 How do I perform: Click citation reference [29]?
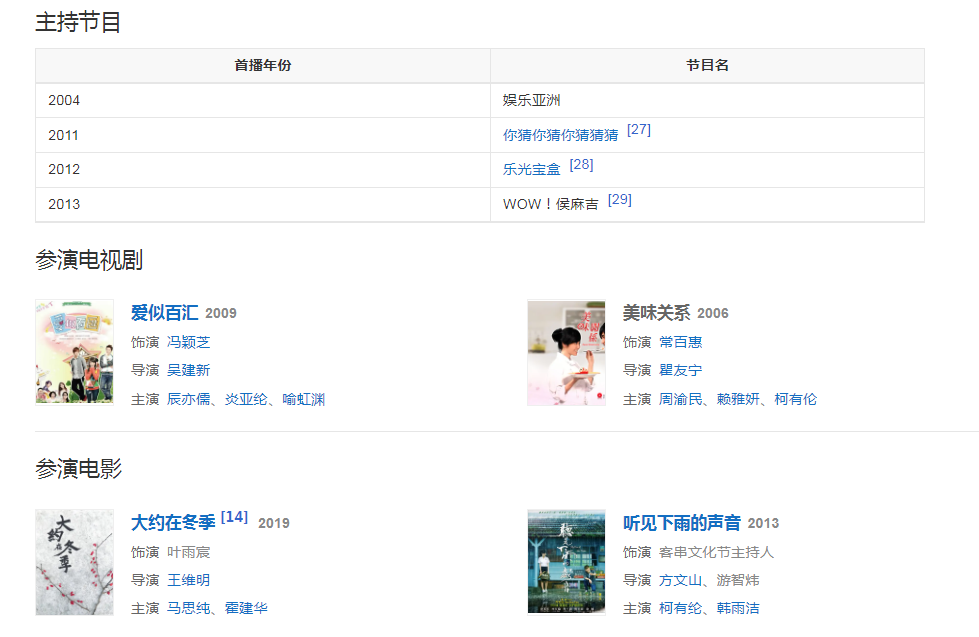[619, 199]
